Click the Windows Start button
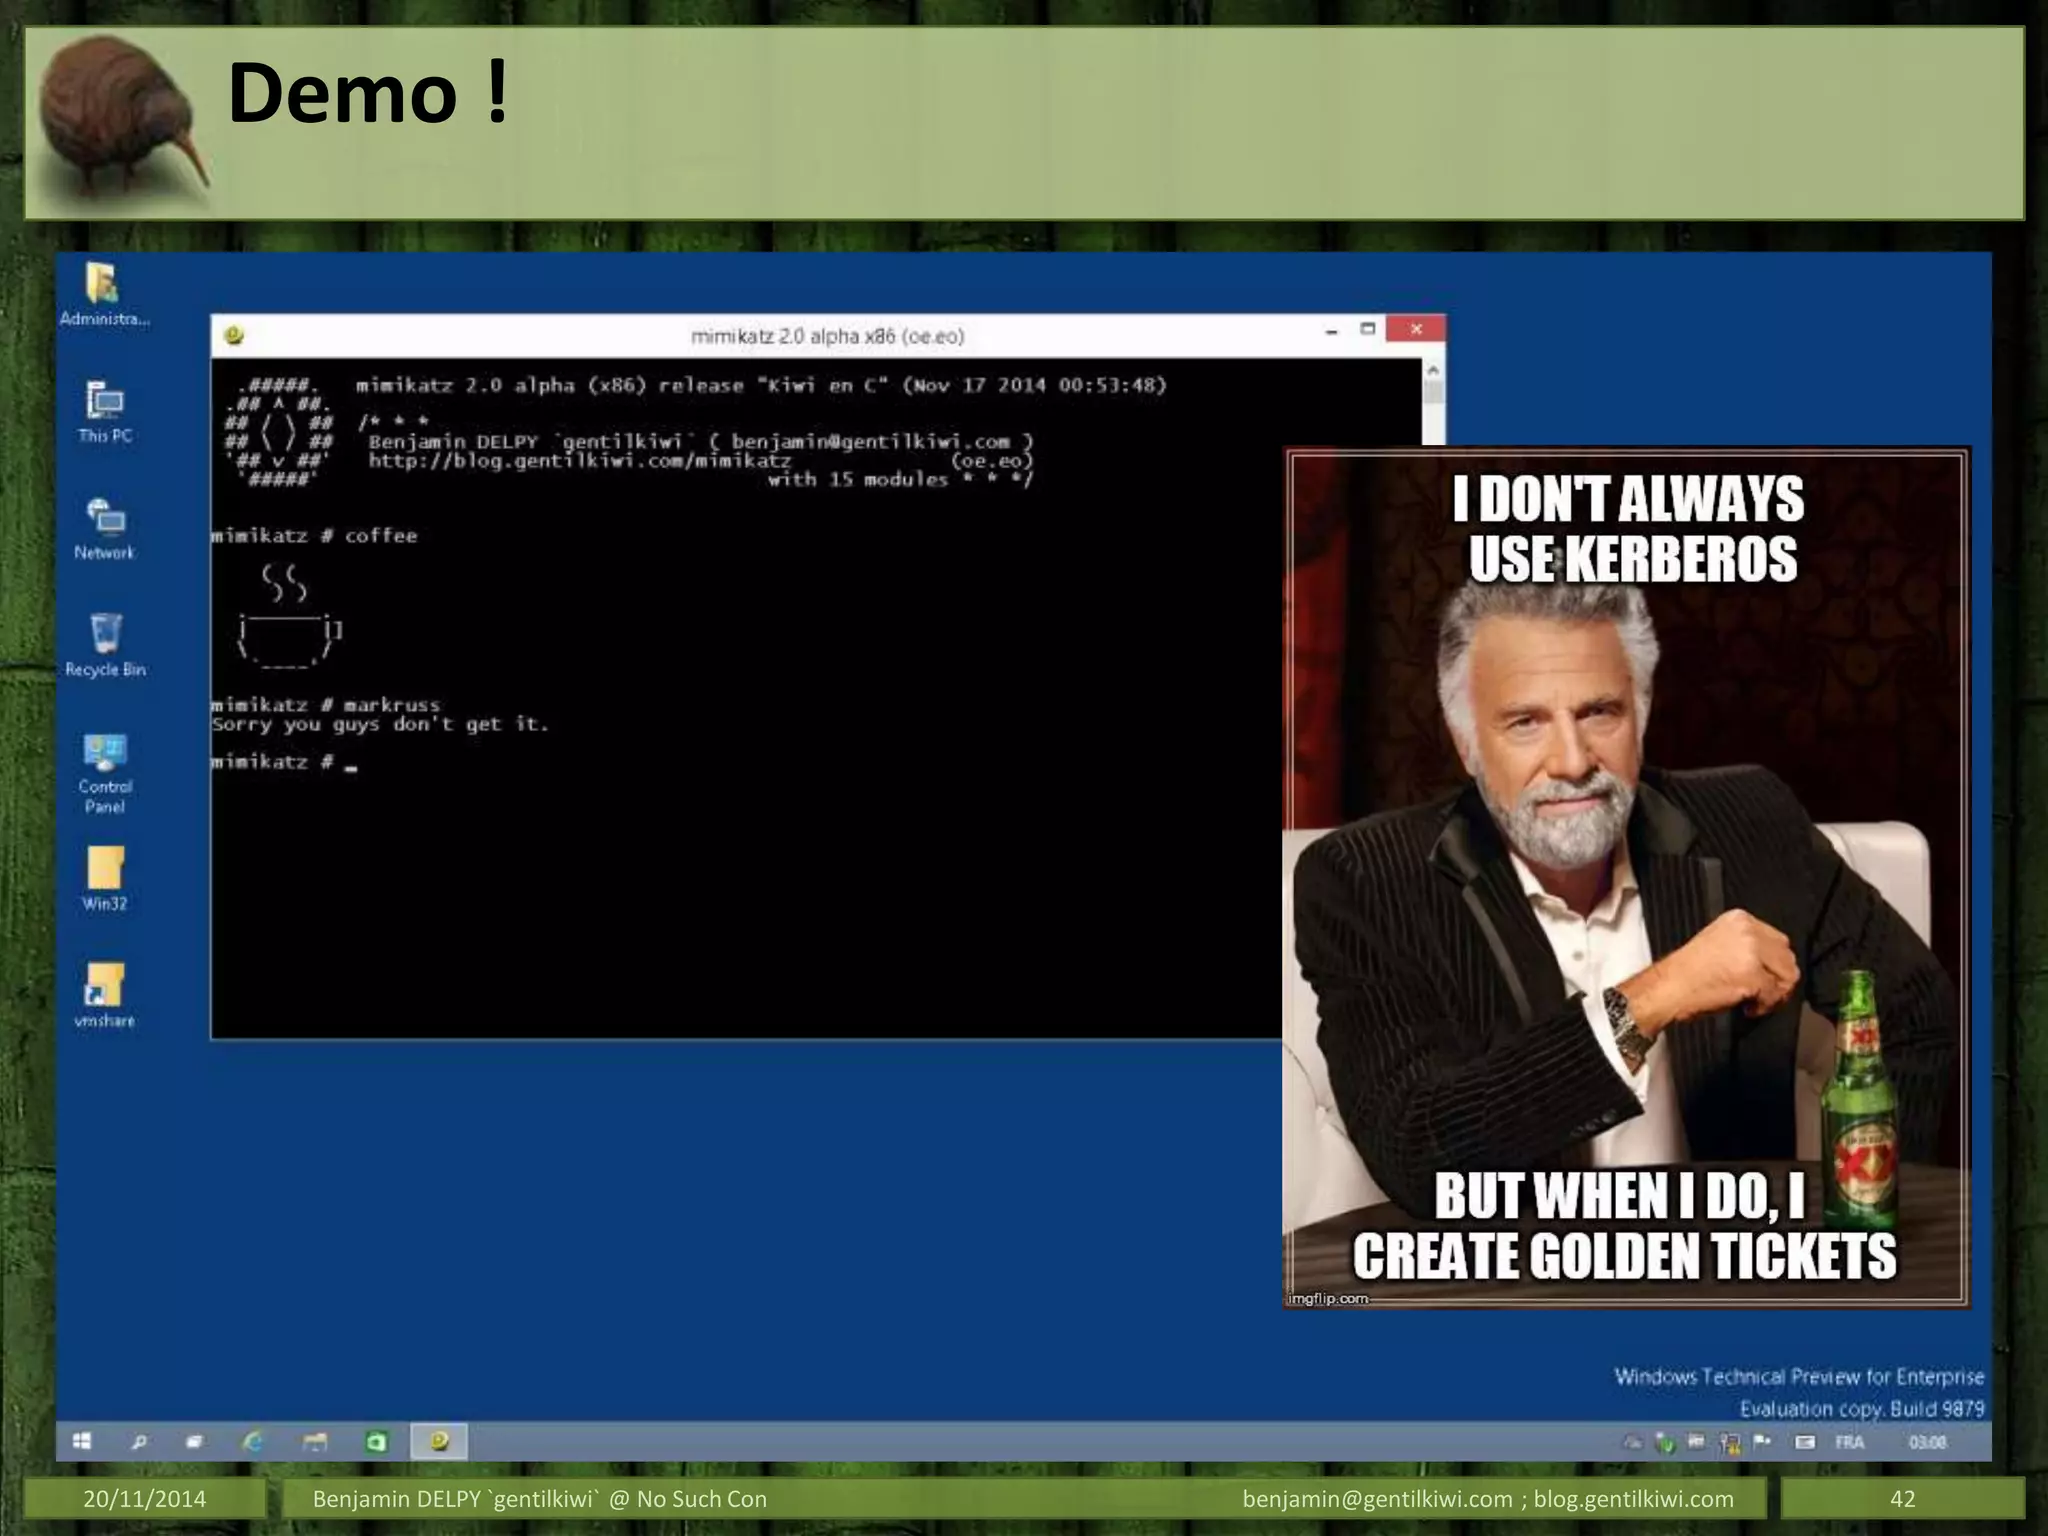The image size is (2048, 1536). click(82, 1441)
